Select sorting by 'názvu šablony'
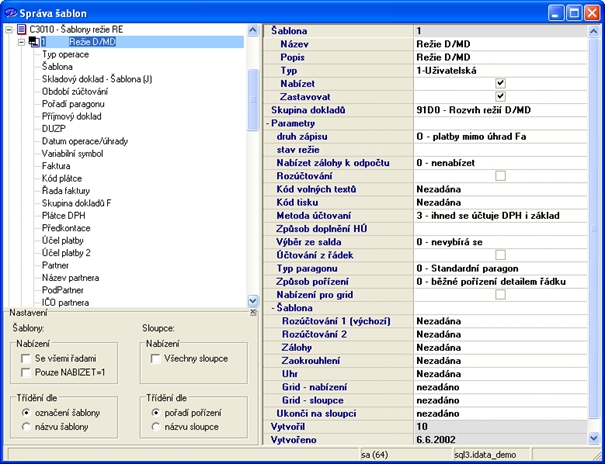The height and width of the screenshot is (465, 606). pos(25,427)
